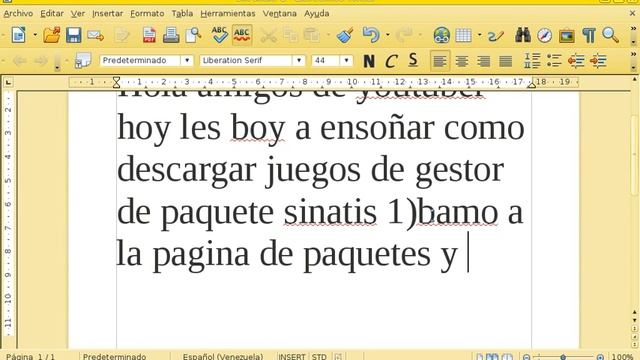The image size is (640, 360).
Task: Expand the Predeterminado paragraph style list
Action: (x=187, y=60)
